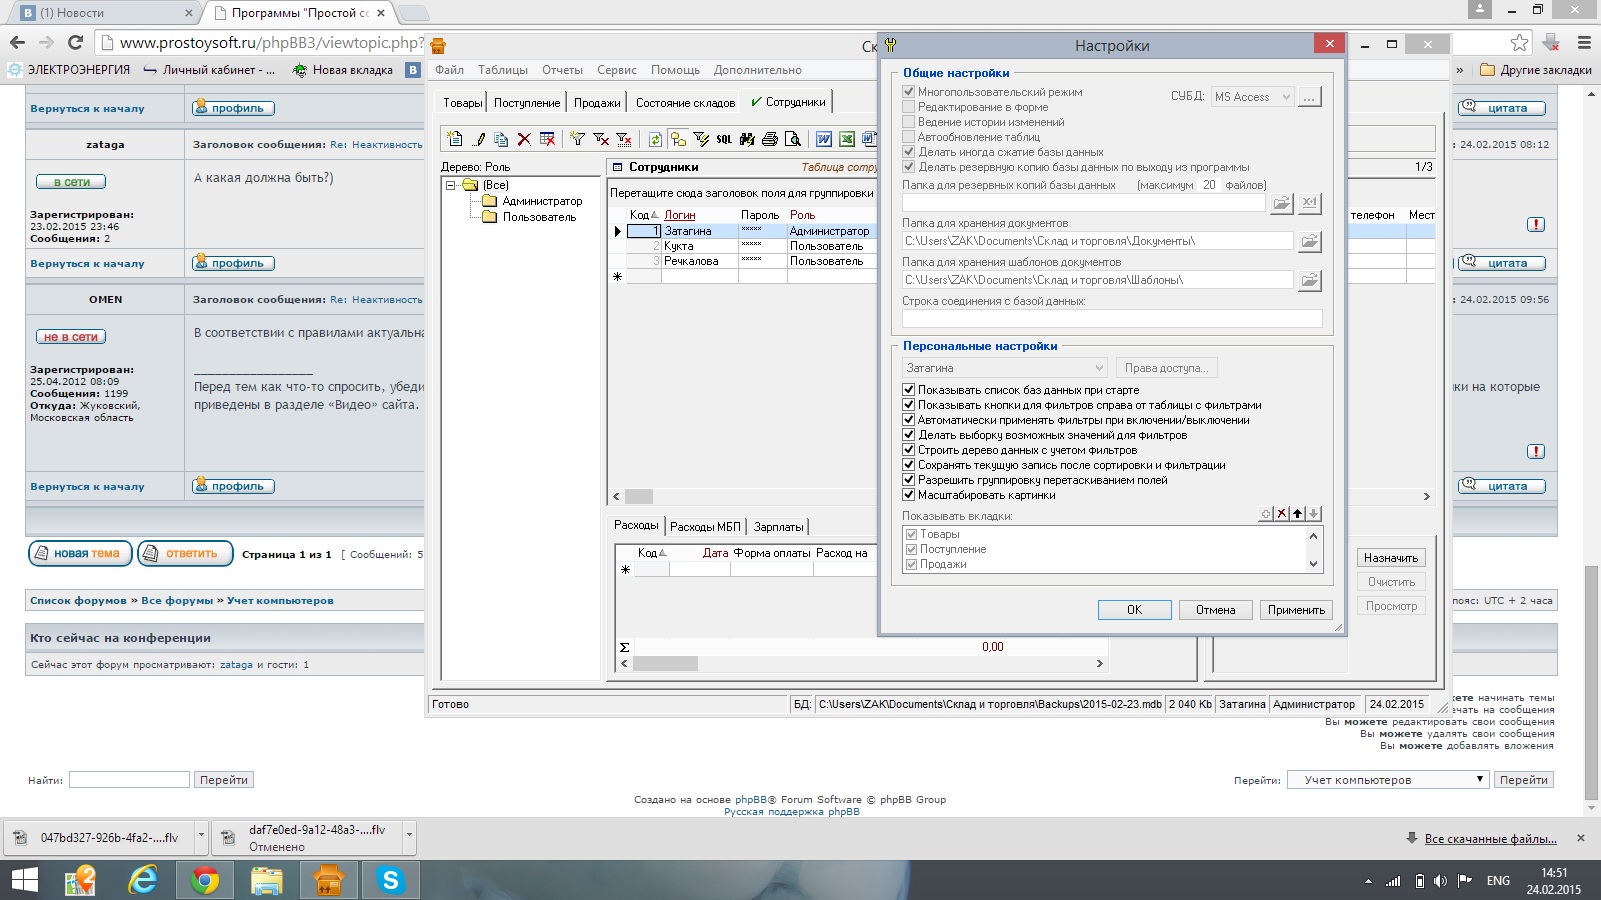Click move-up black arrow above tabs list
This screenshot has height=900, width=1601.
[x=1298, y=513]
